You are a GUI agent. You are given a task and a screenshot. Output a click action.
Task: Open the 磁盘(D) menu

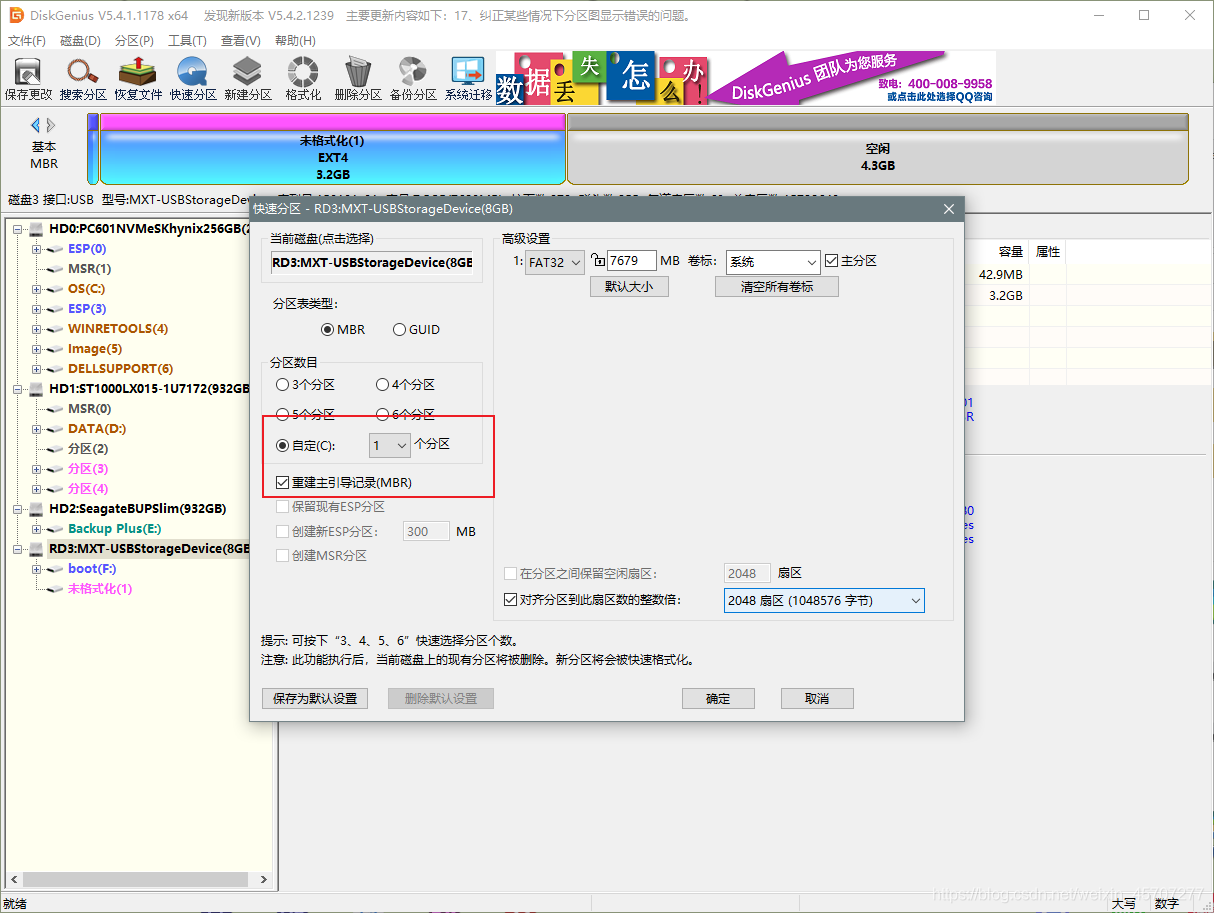(80, 41)
